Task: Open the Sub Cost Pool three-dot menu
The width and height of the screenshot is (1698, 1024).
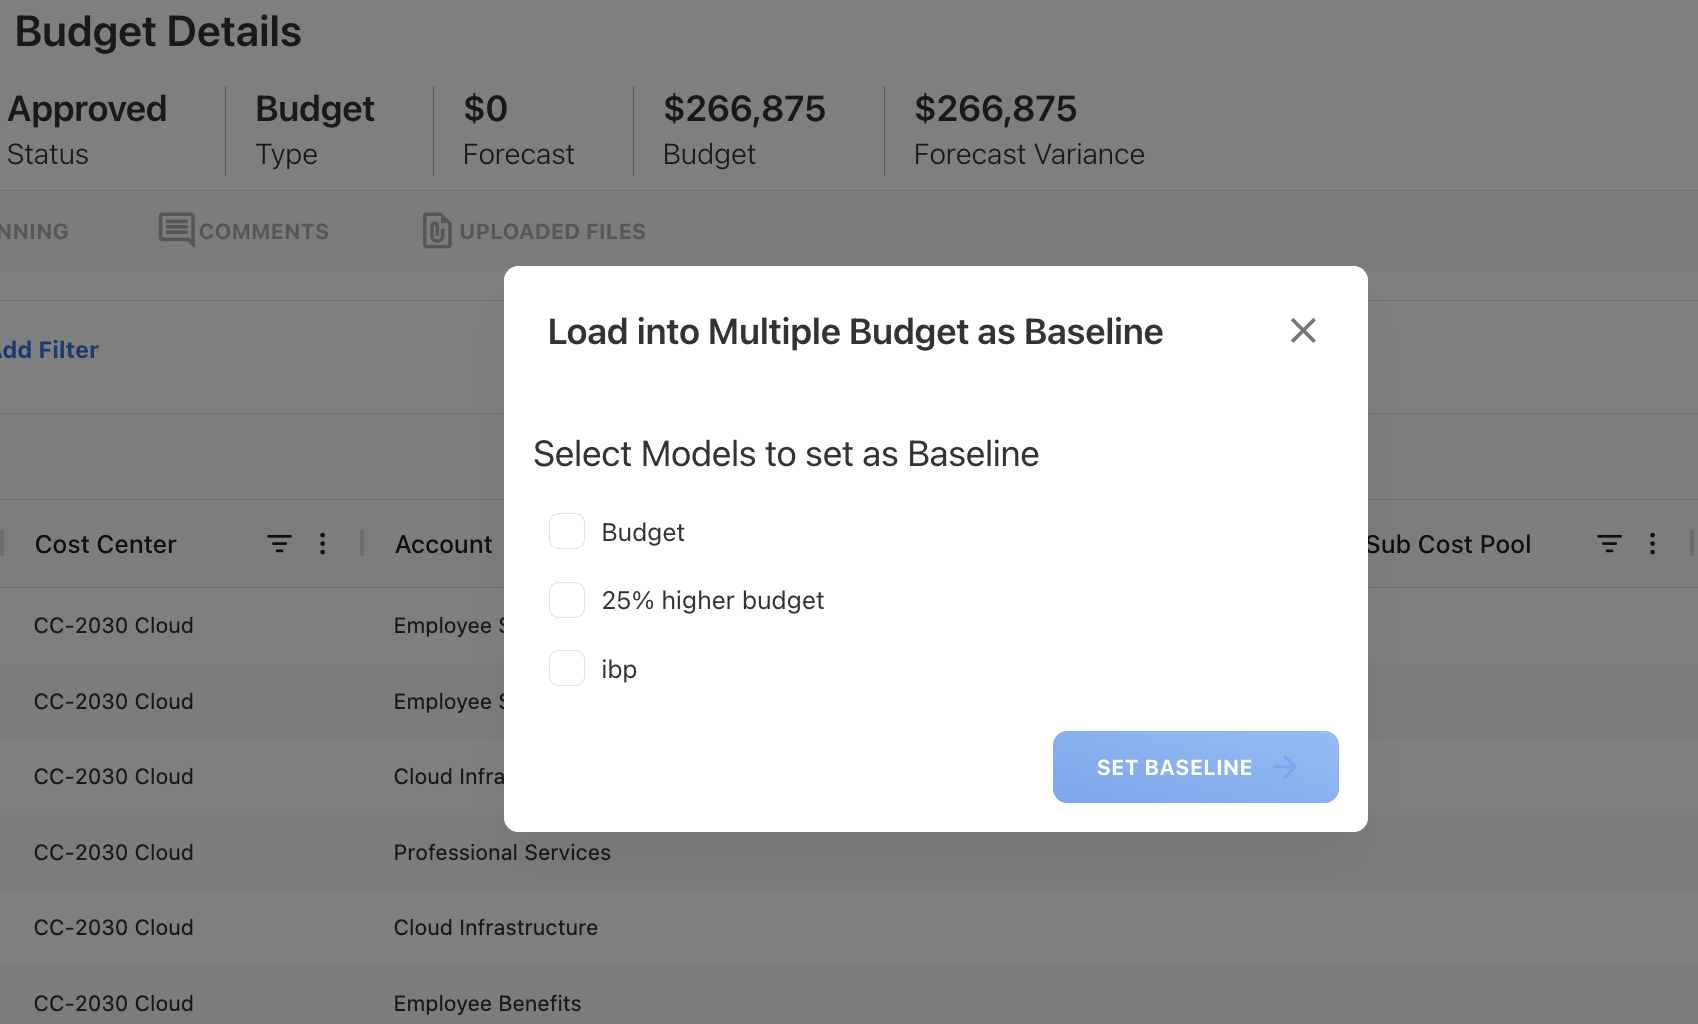Action: [1653, 544]
